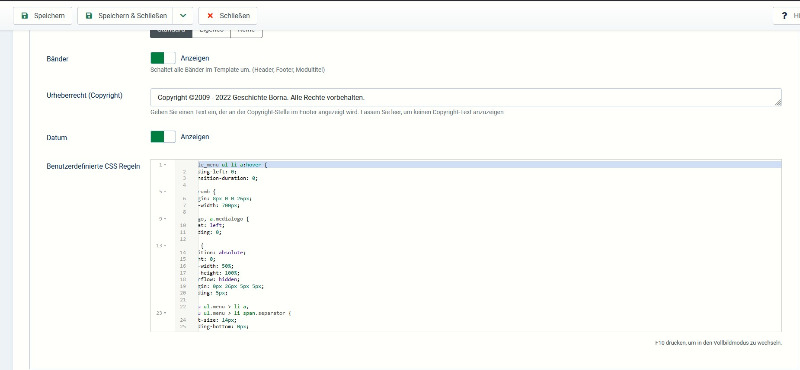Click the 'Datum' field label
The width and height of the screenshot is (800, 370).
(x=57, y=137)
